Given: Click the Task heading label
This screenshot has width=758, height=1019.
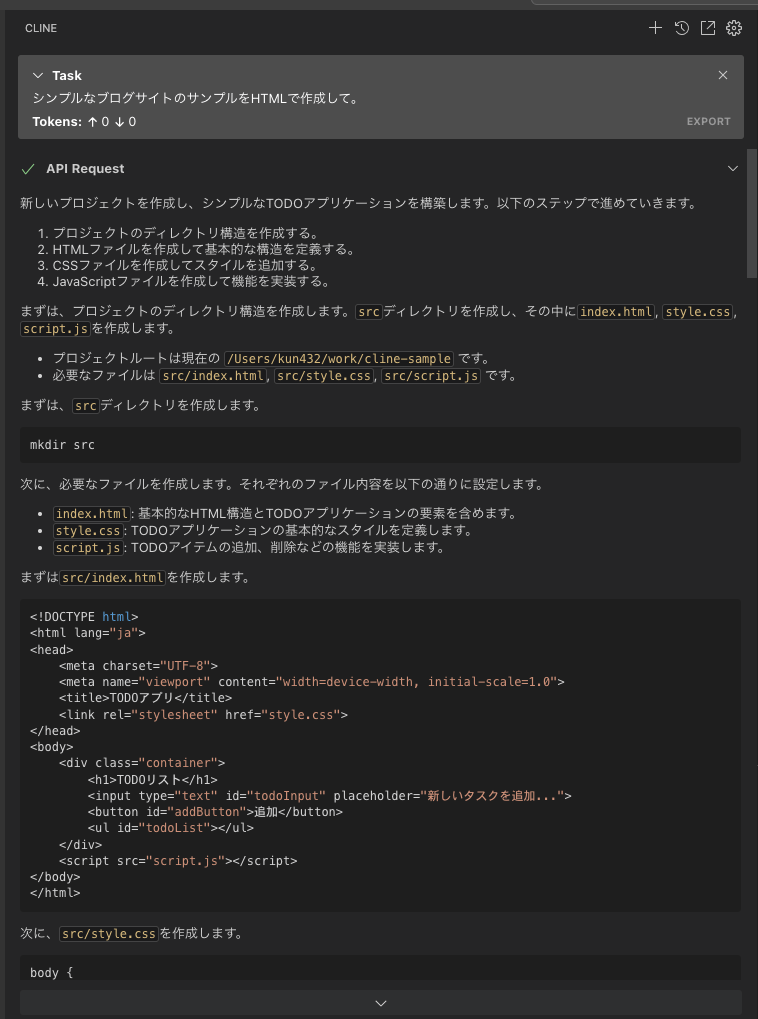Looking at the screenshot, I should coord(67,75).
